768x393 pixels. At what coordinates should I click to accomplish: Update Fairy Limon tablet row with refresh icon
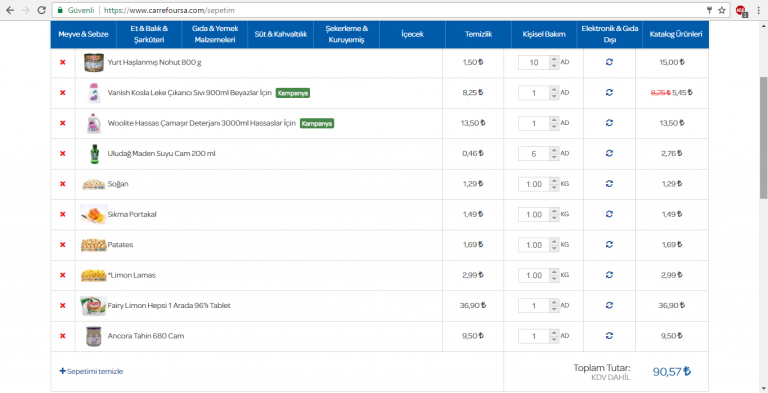609,305
